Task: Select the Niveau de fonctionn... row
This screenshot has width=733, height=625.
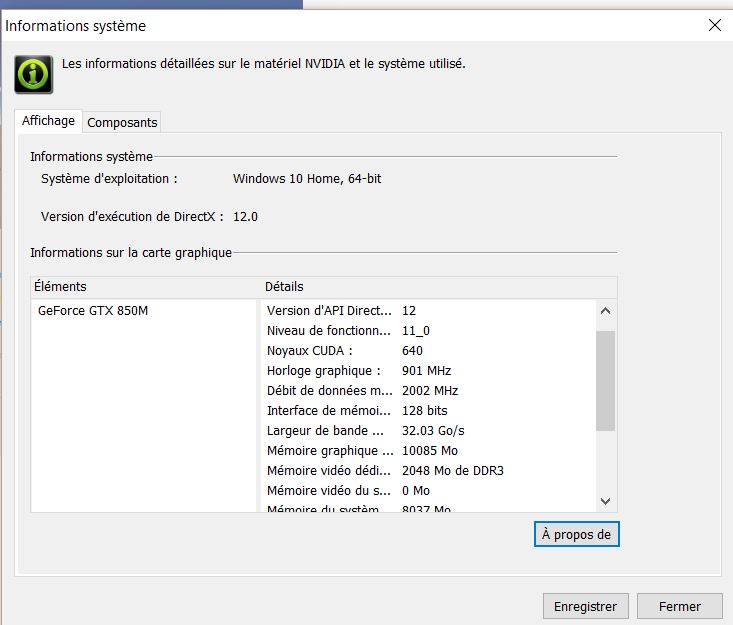Action: coord(428,331)
